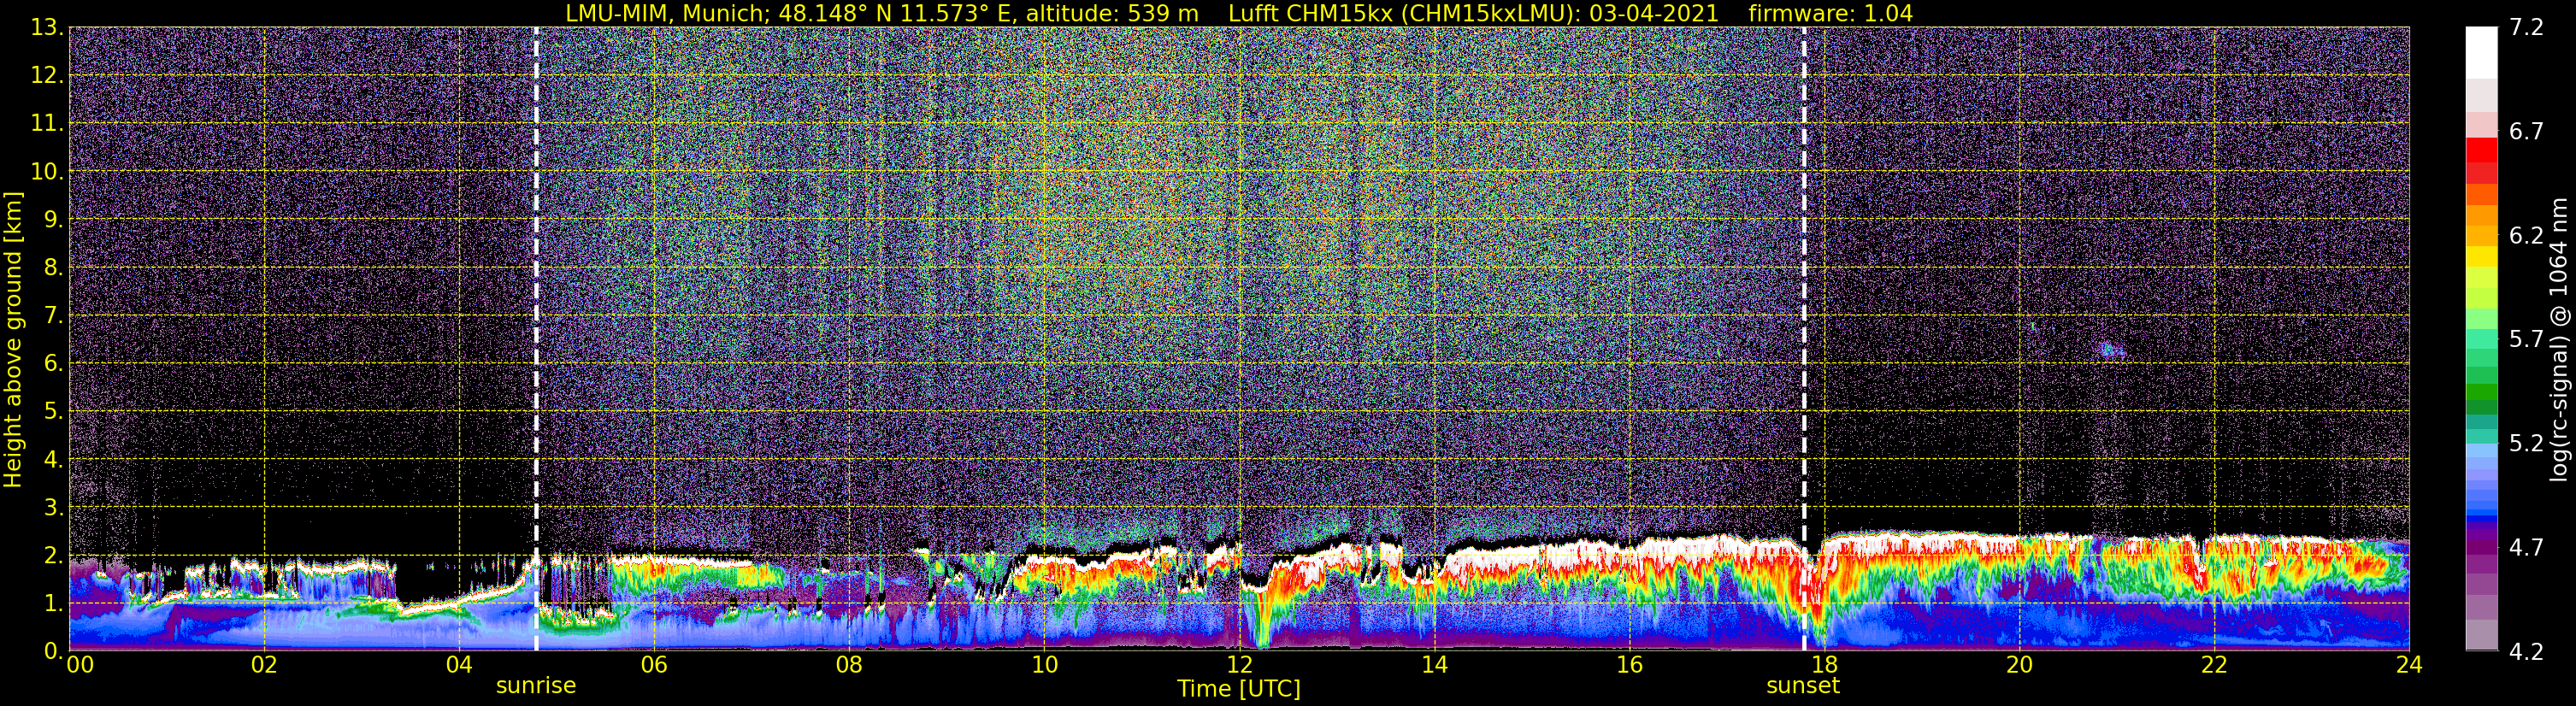The height and width of the screenshot is (706, 2576).
Task: Click the height axis tick label "13."
Action: [x=47, y=27]
